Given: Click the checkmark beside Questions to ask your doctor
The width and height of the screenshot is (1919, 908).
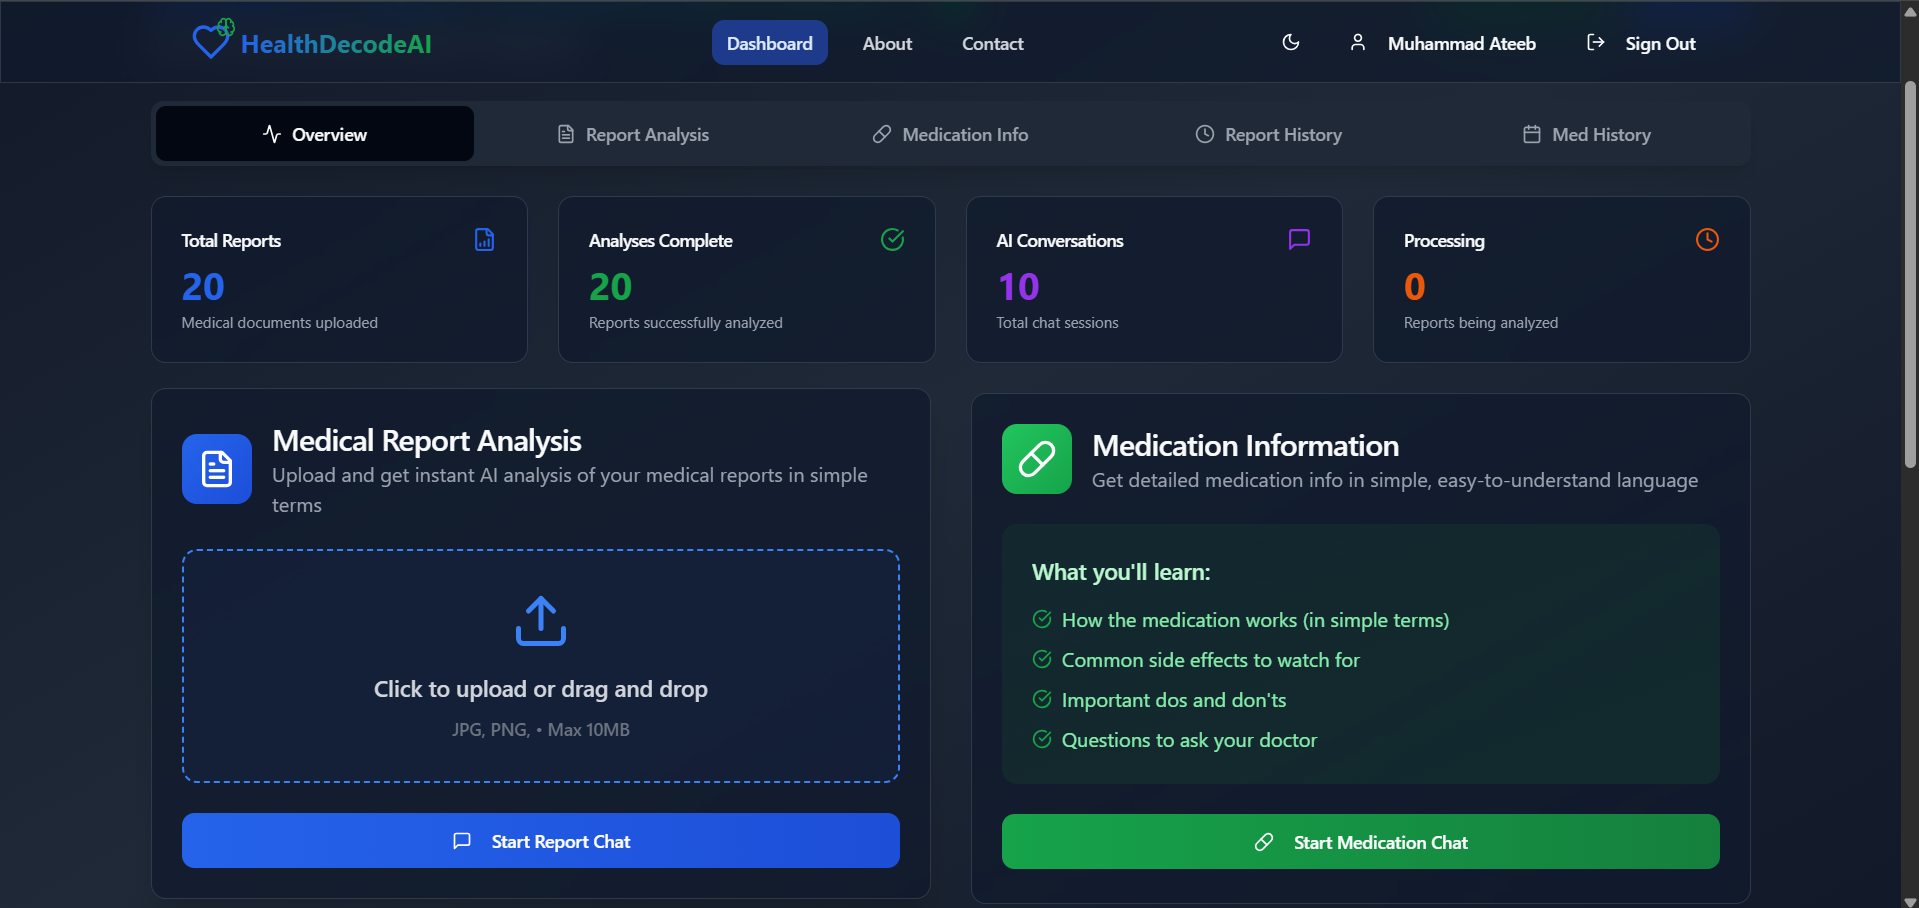Looking at the screenshot, I should [1041, 739].
